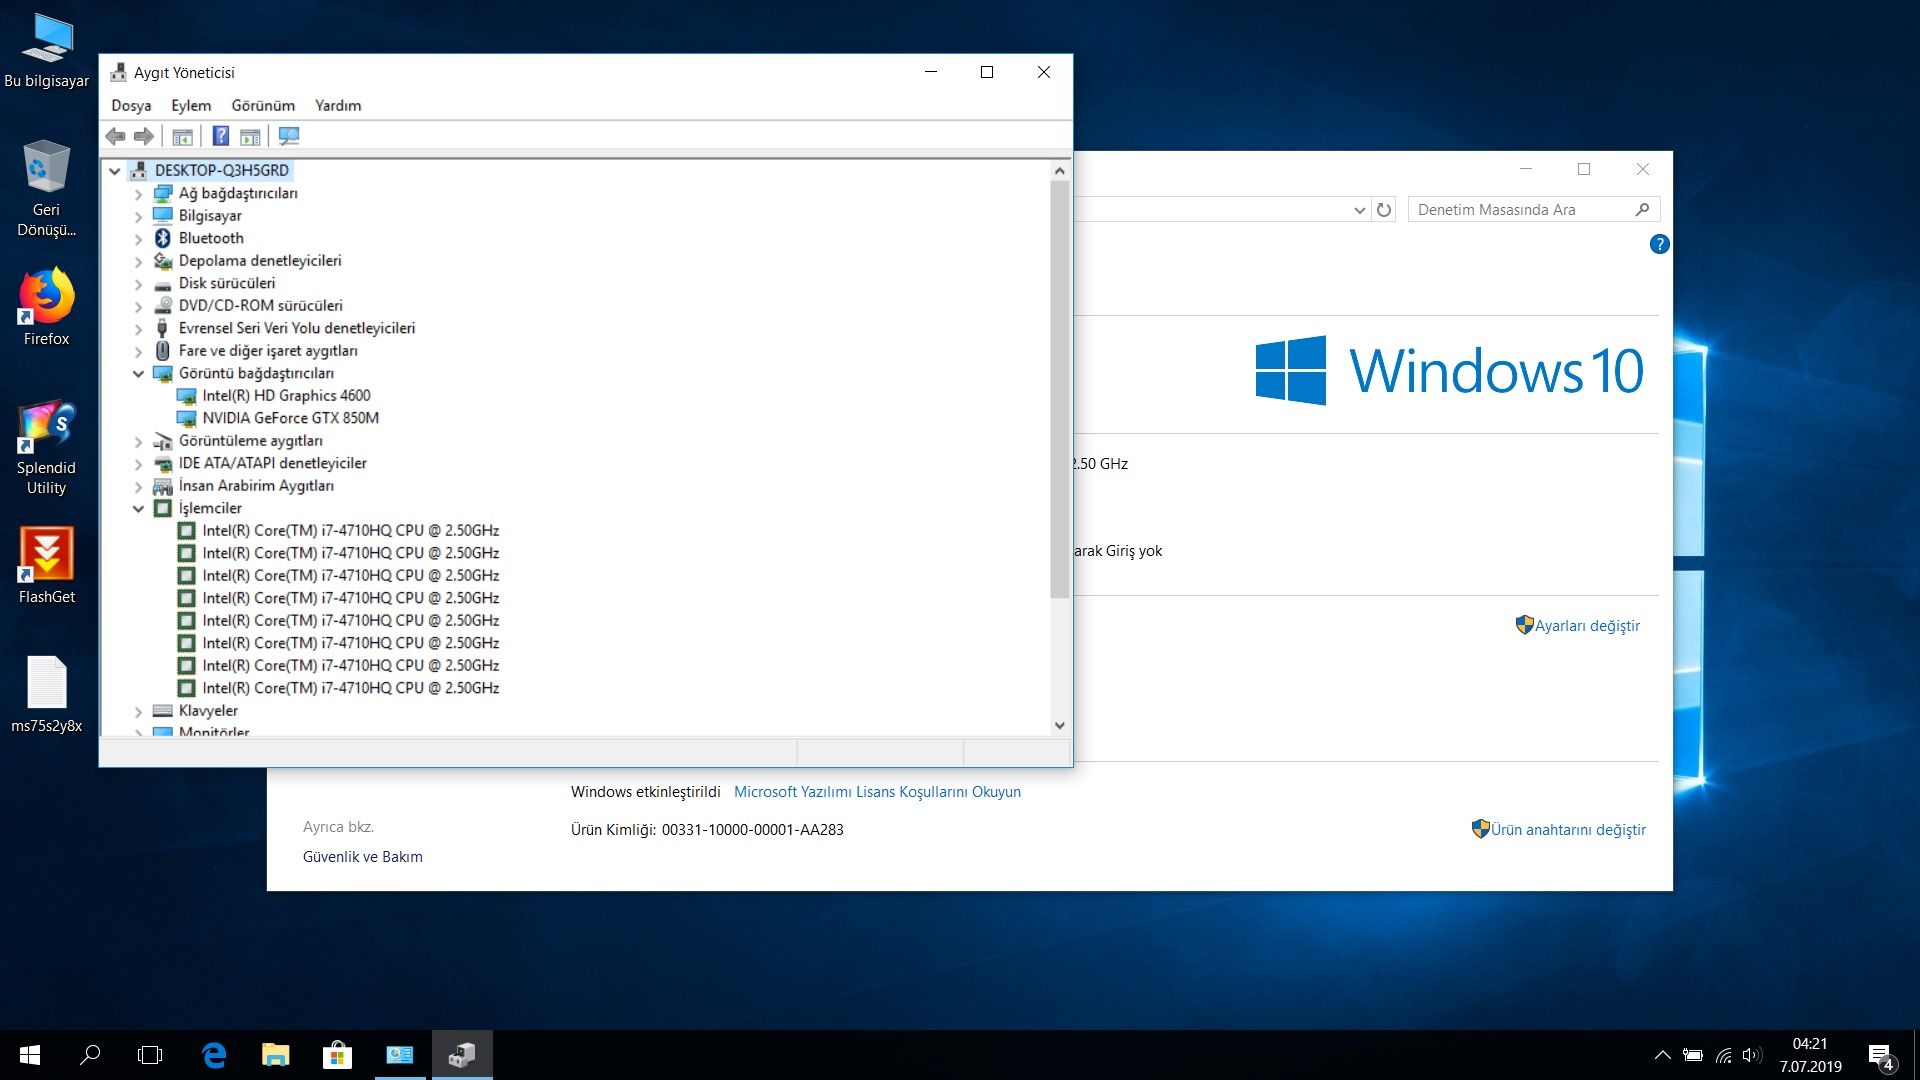Viewport: 1920px width, 1080px height.
Task: Open Microsoft Yazılımı Lisans Koşullarını Okuyun link
Action: pyautogui.click(x=877, y=792)
